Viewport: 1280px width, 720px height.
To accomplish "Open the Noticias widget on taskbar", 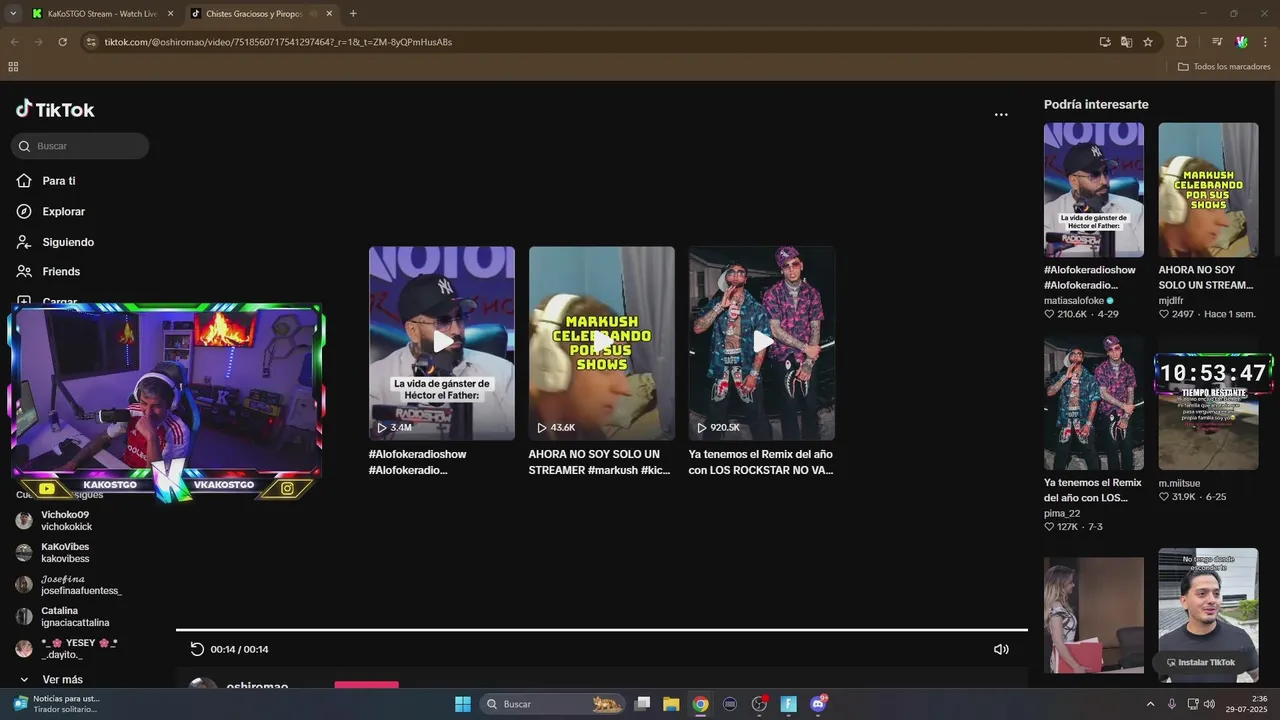I will coord(58,704).
